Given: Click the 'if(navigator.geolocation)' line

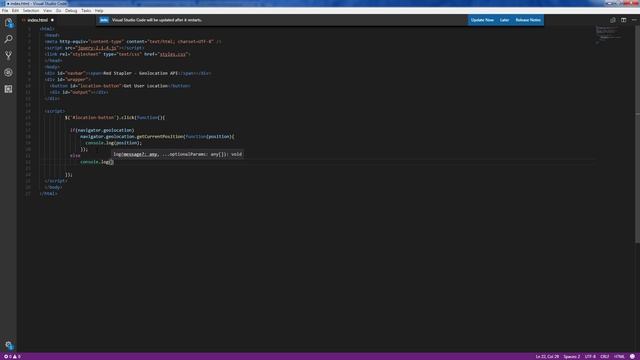Looking at the screenshot, I should (x=102, y=130).
